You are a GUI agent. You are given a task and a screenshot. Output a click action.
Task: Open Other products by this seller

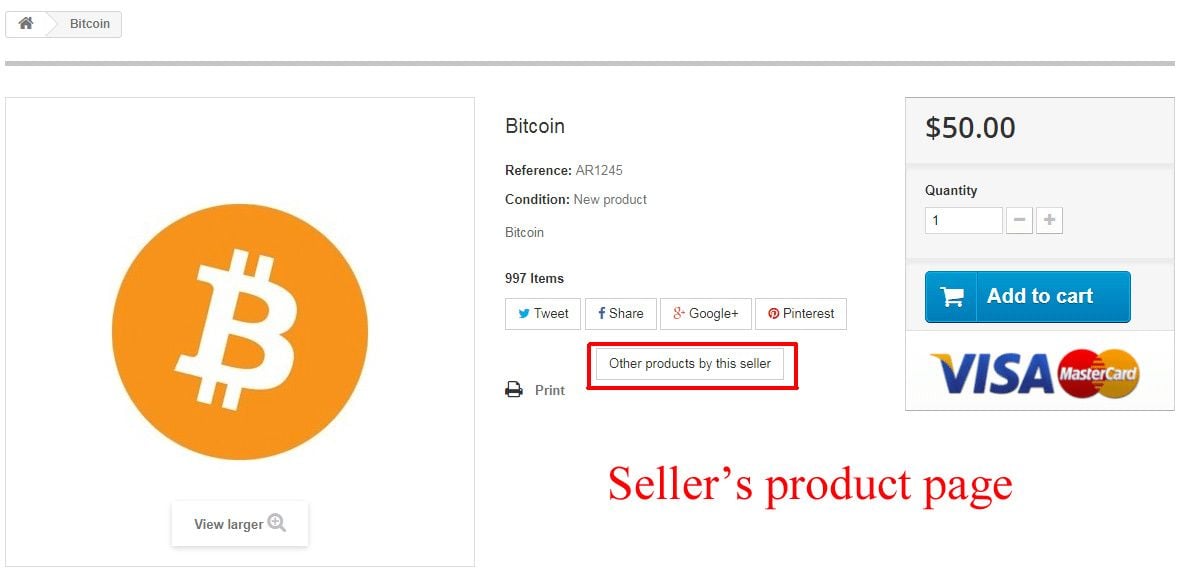tap(690, 364)
